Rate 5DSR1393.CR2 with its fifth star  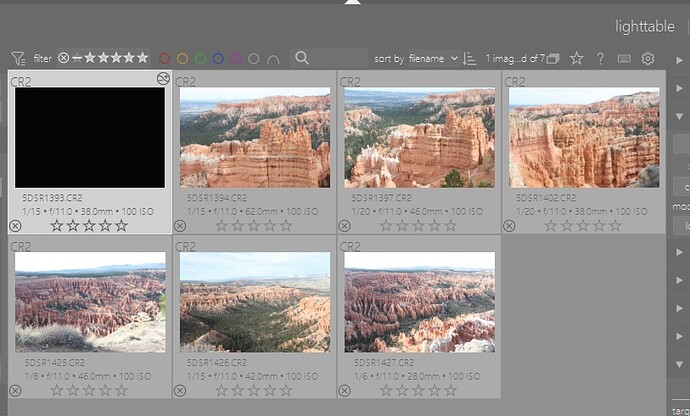(121, 226)
